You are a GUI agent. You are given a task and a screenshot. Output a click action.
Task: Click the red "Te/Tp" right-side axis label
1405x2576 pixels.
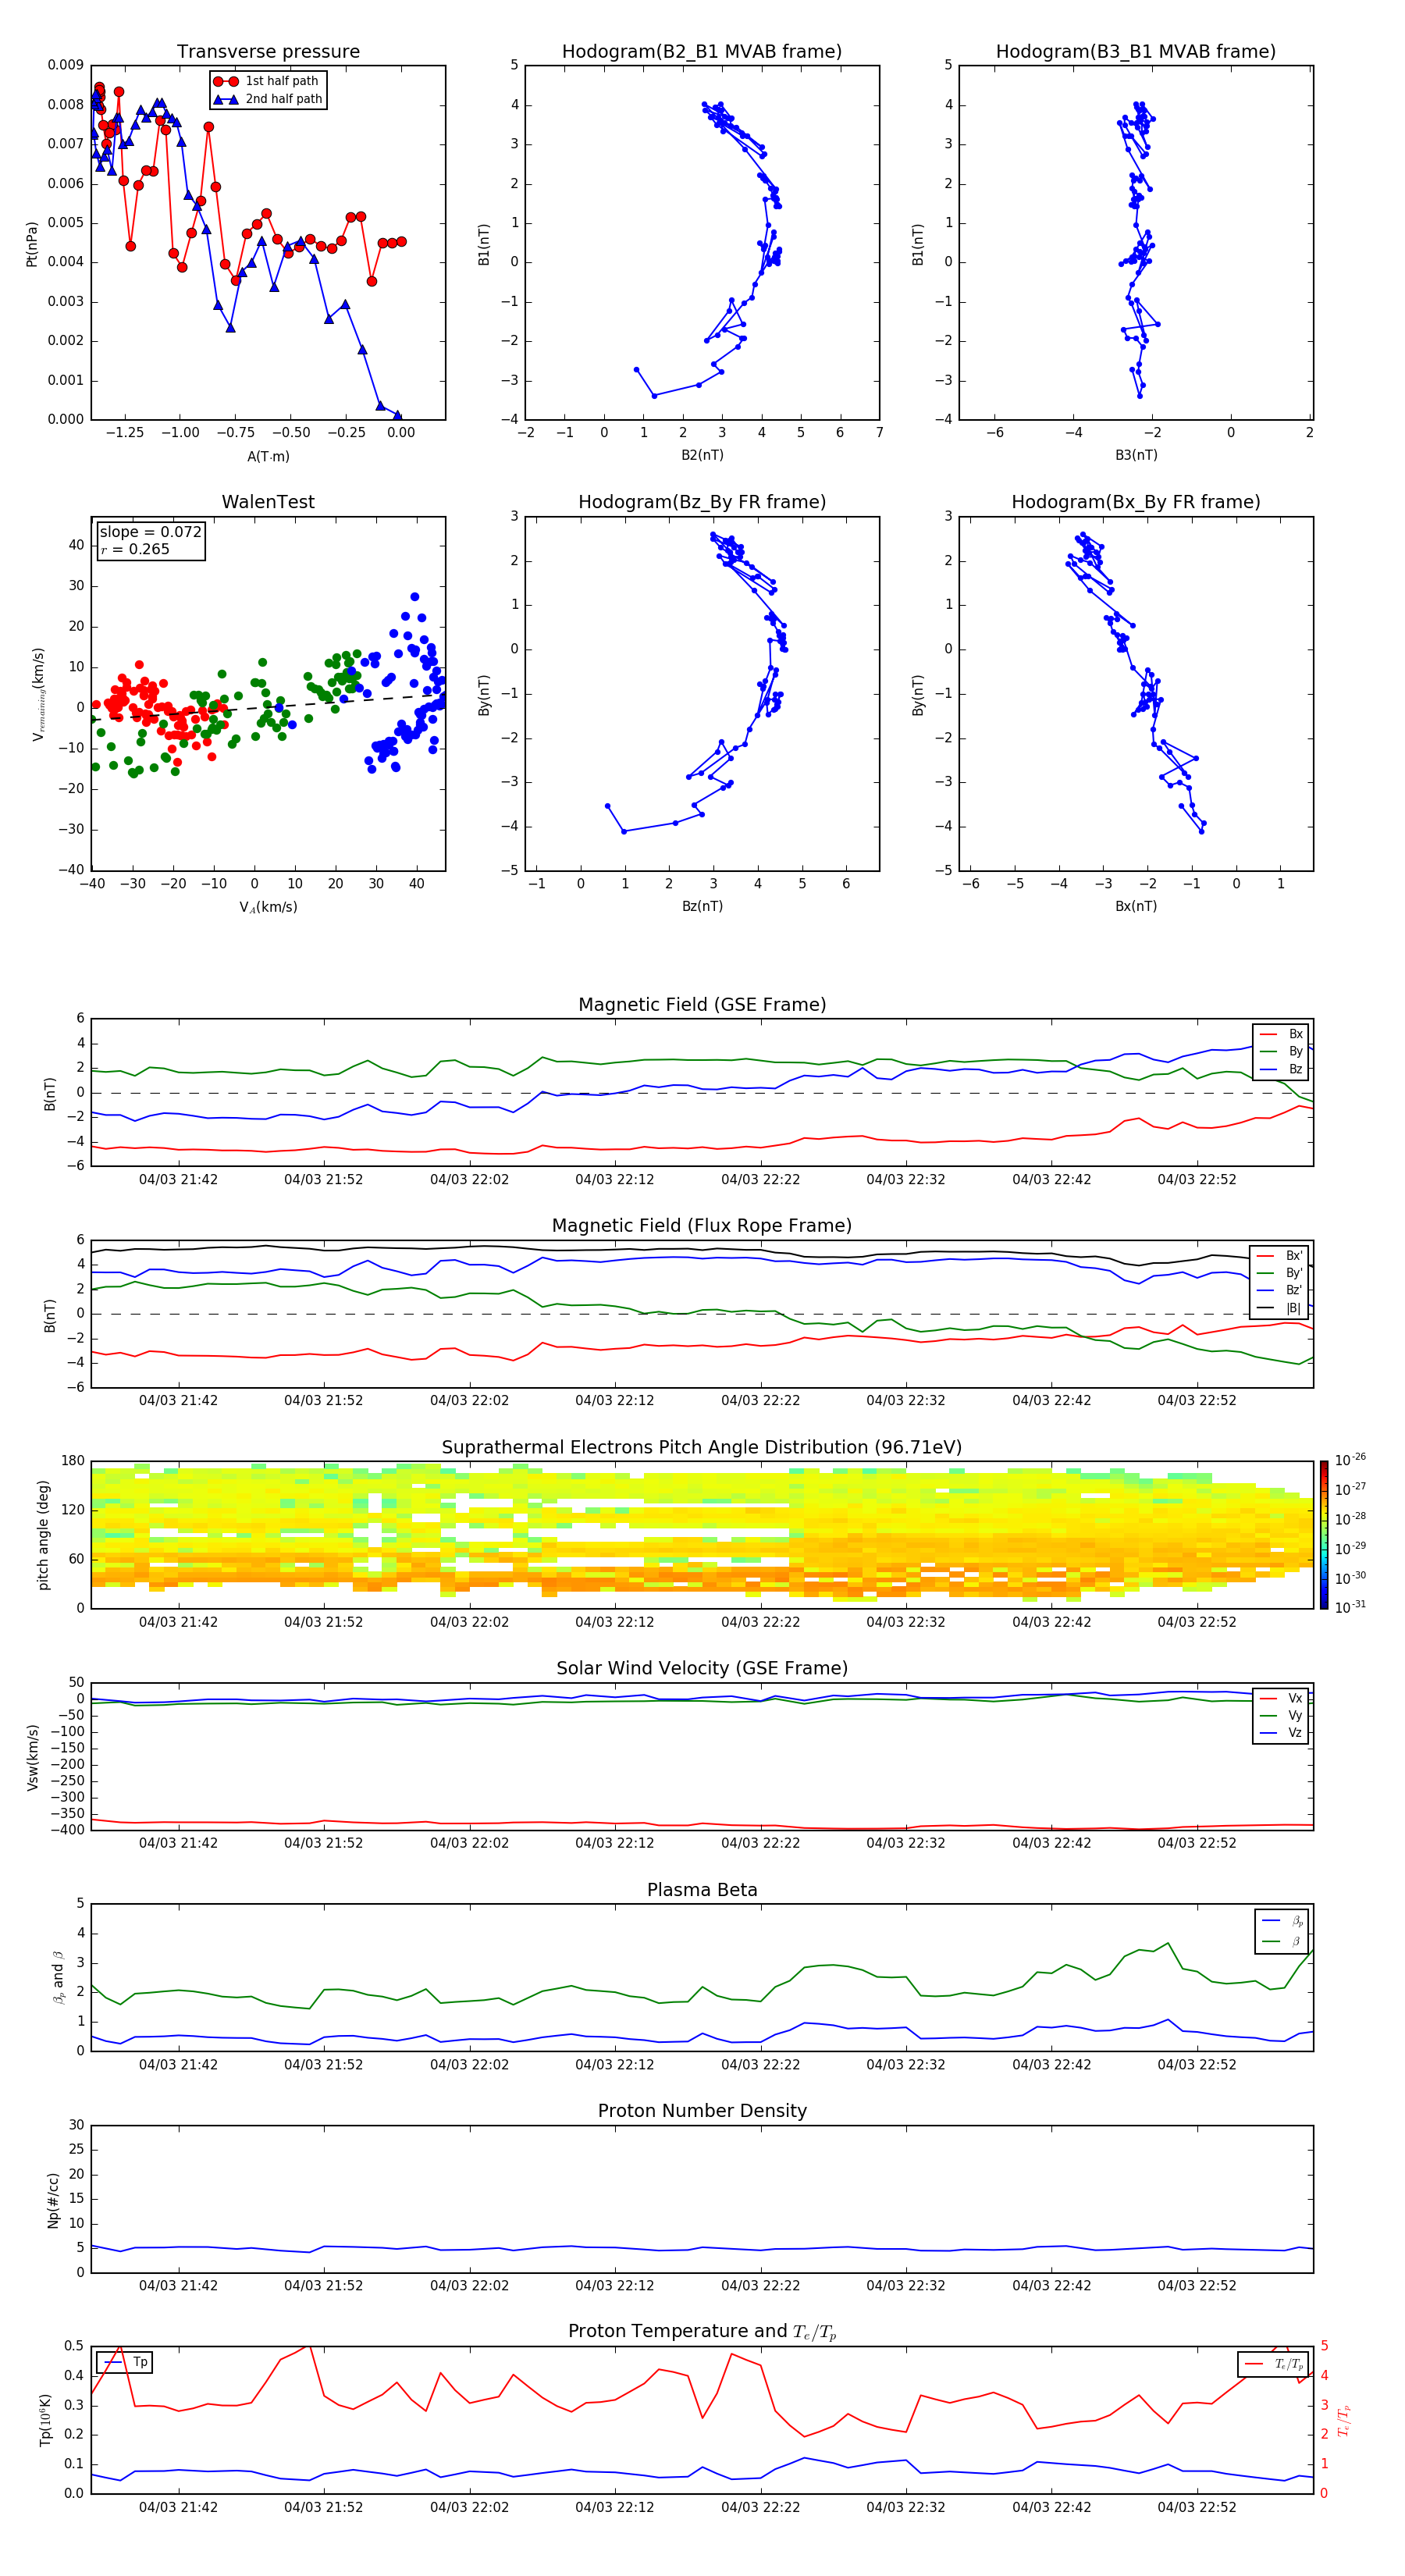point(1343,2420)
